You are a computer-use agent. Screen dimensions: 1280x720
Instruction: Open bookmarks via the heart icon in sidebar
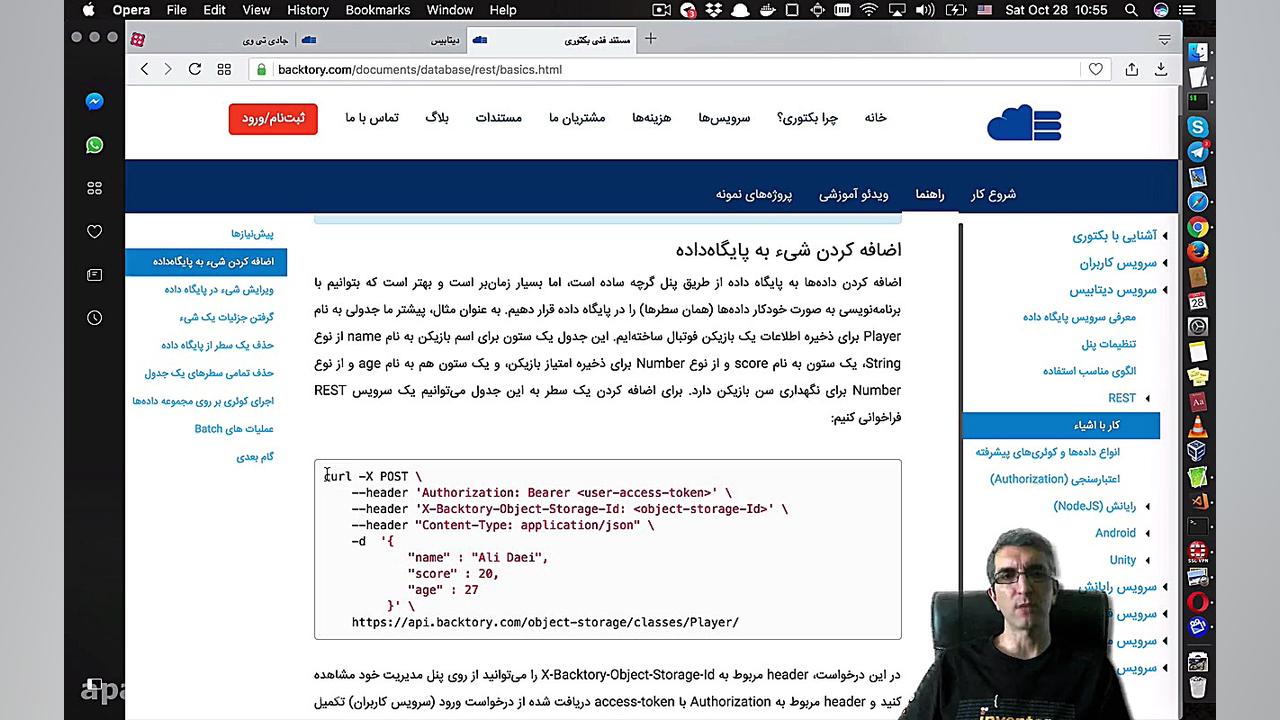[x=94, y=231]
